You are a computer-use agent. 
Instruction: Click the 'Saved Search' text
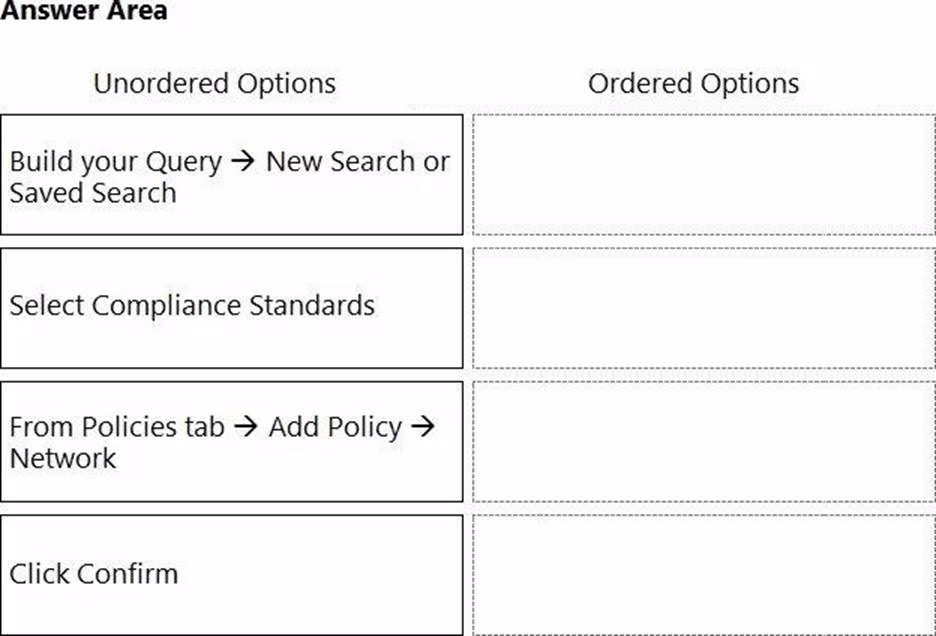93,192
